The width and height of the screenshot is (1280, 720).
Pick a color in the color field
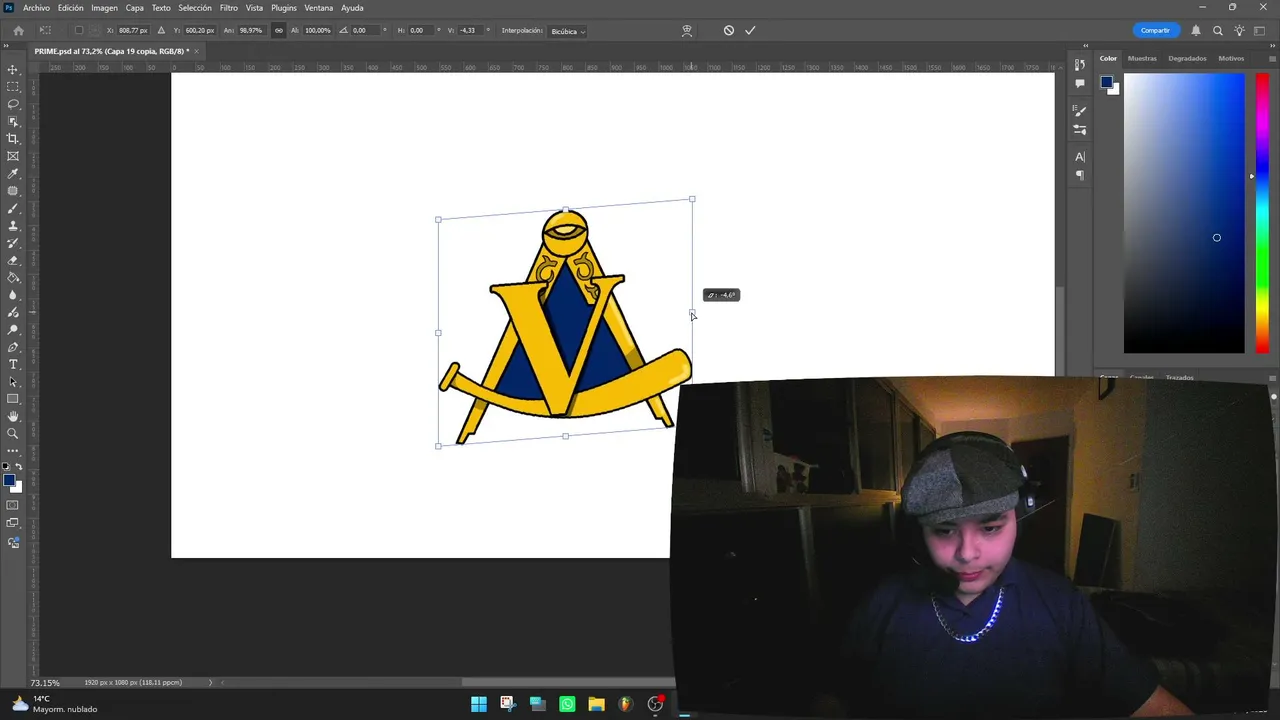[x=1184, y=213]
